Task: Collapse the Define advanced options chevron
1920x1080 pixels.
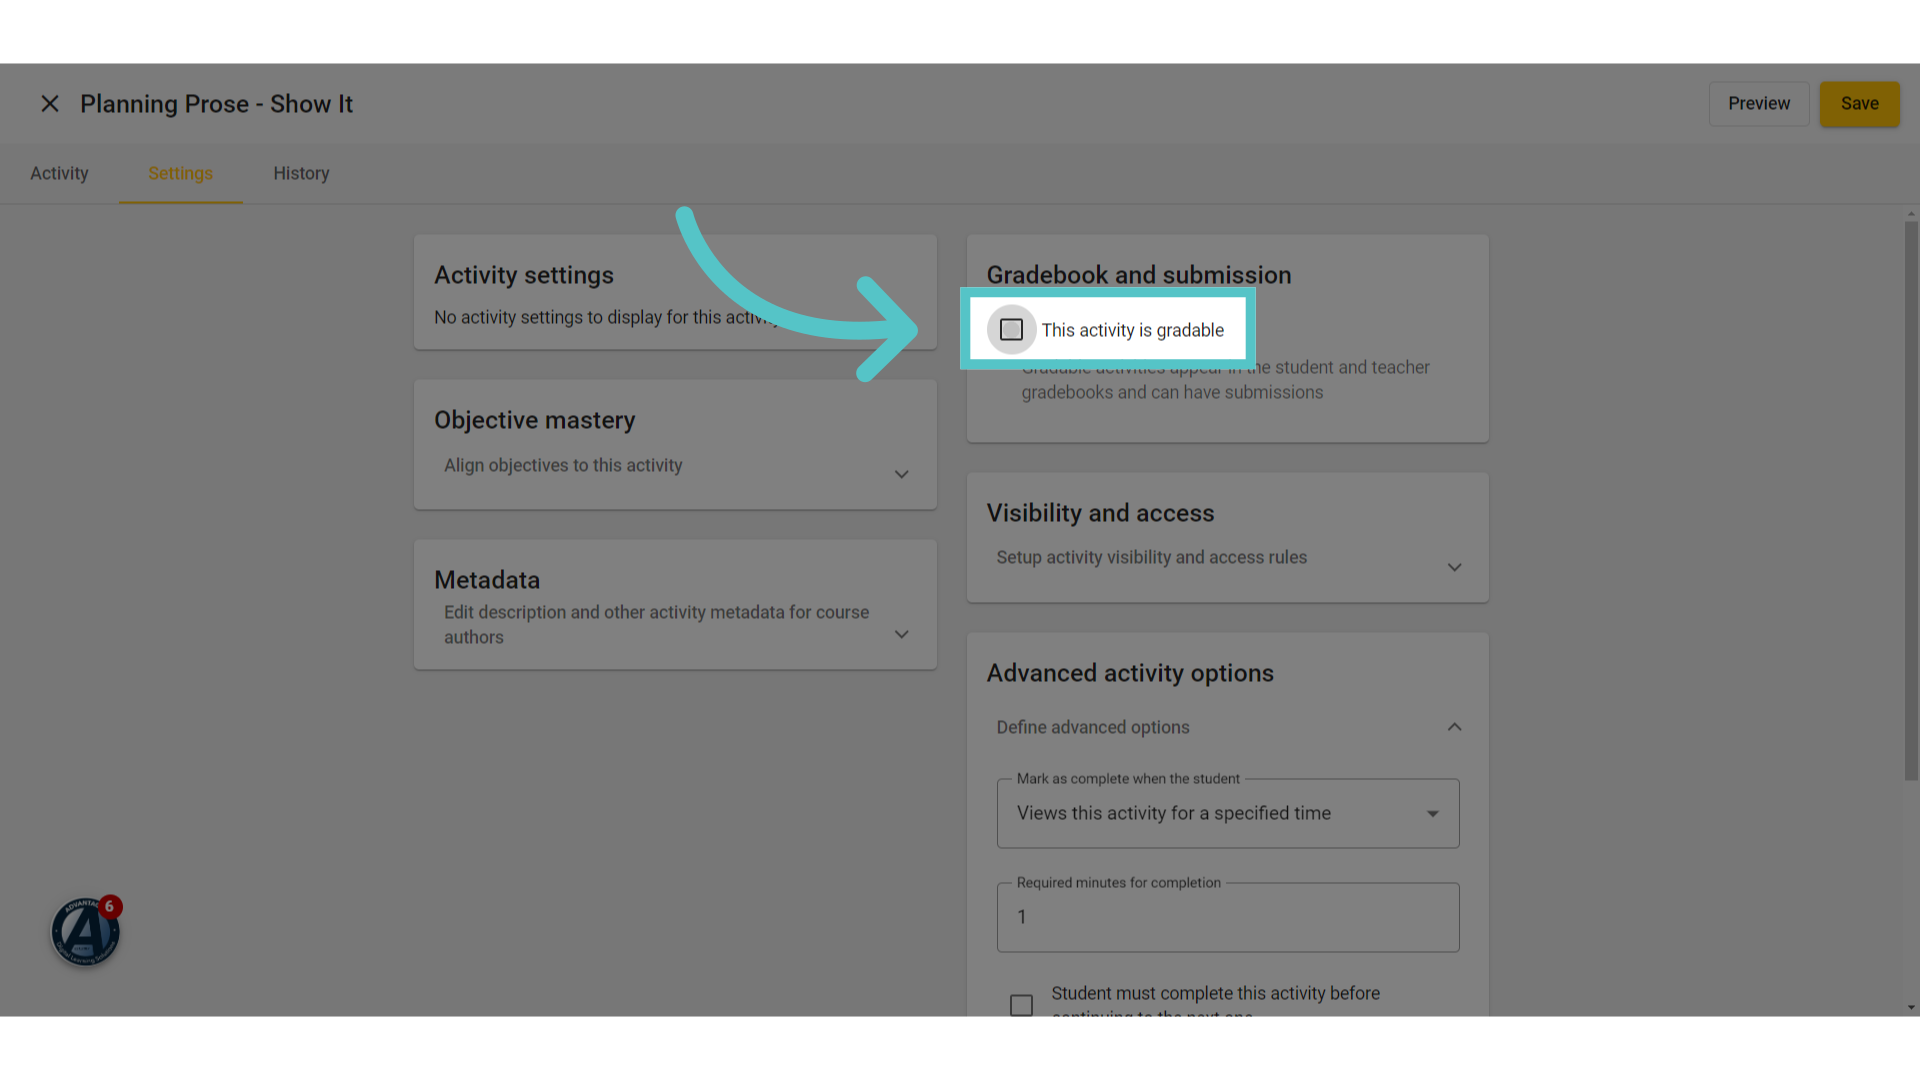Action: pyautogui.click(x=1454, y=727)
